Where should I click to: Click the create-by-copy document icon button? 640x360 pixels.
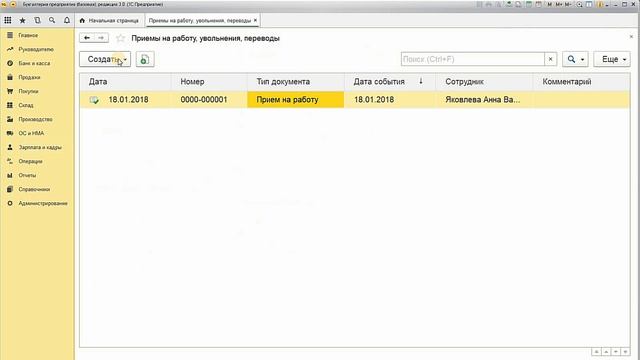144,59
